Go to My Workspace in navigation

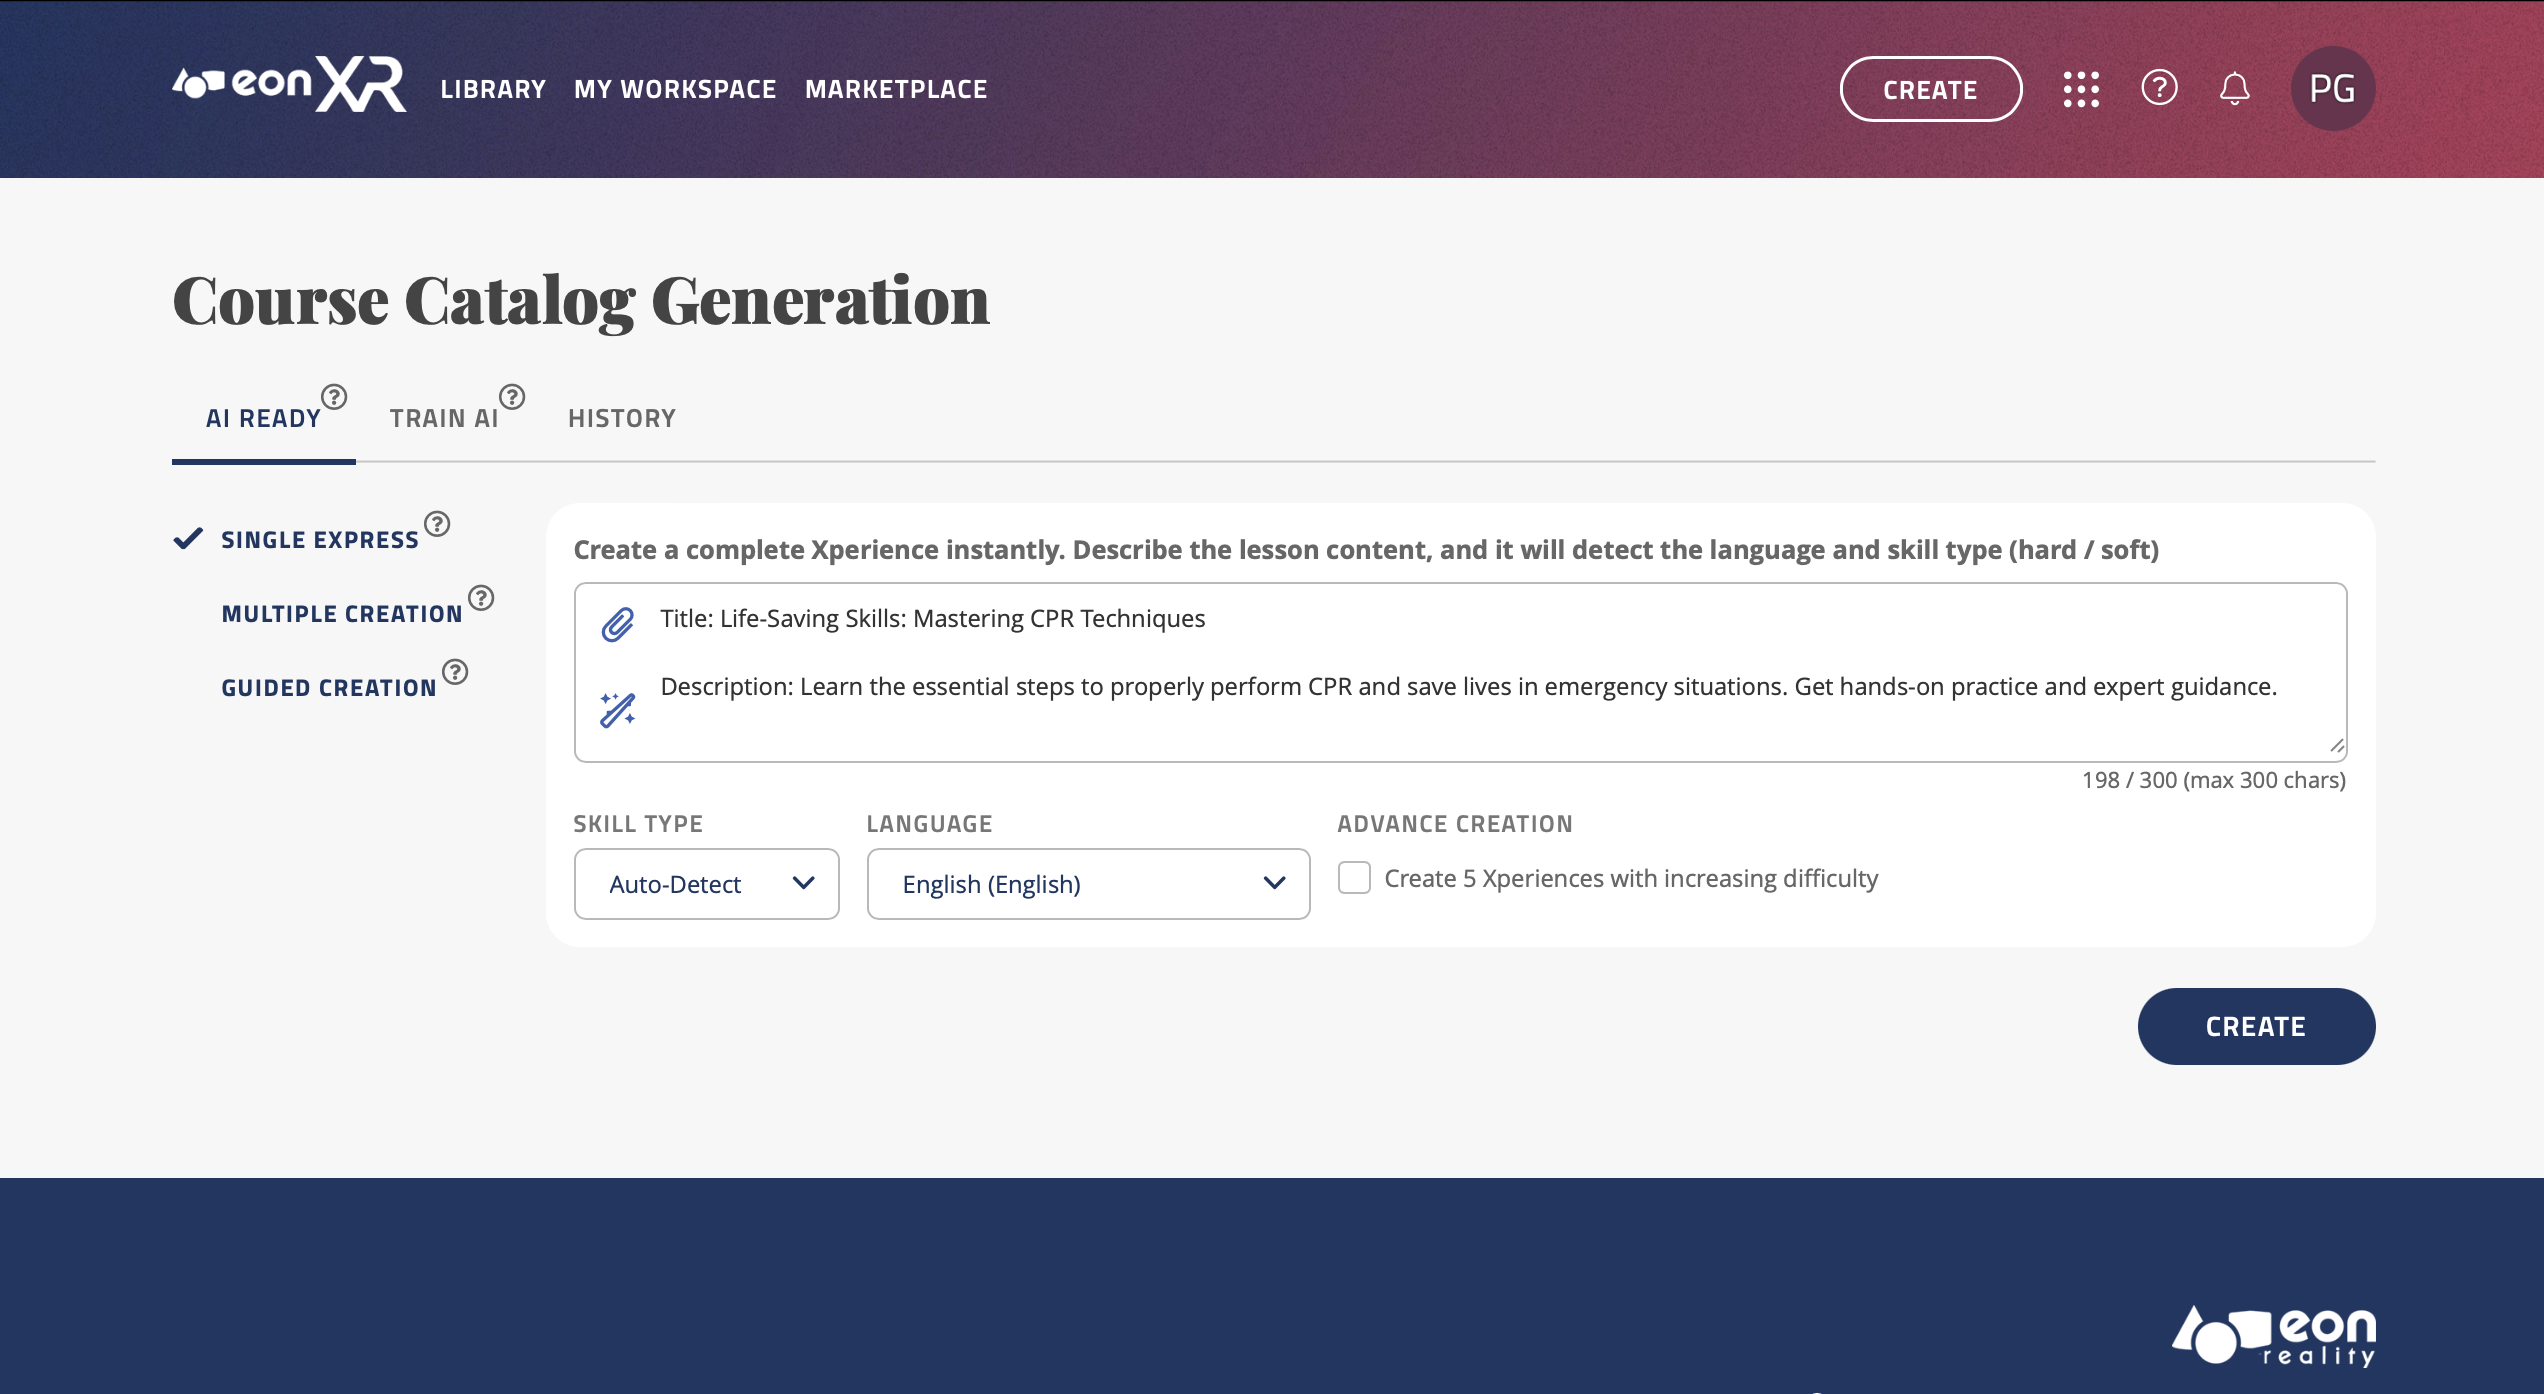675,89
